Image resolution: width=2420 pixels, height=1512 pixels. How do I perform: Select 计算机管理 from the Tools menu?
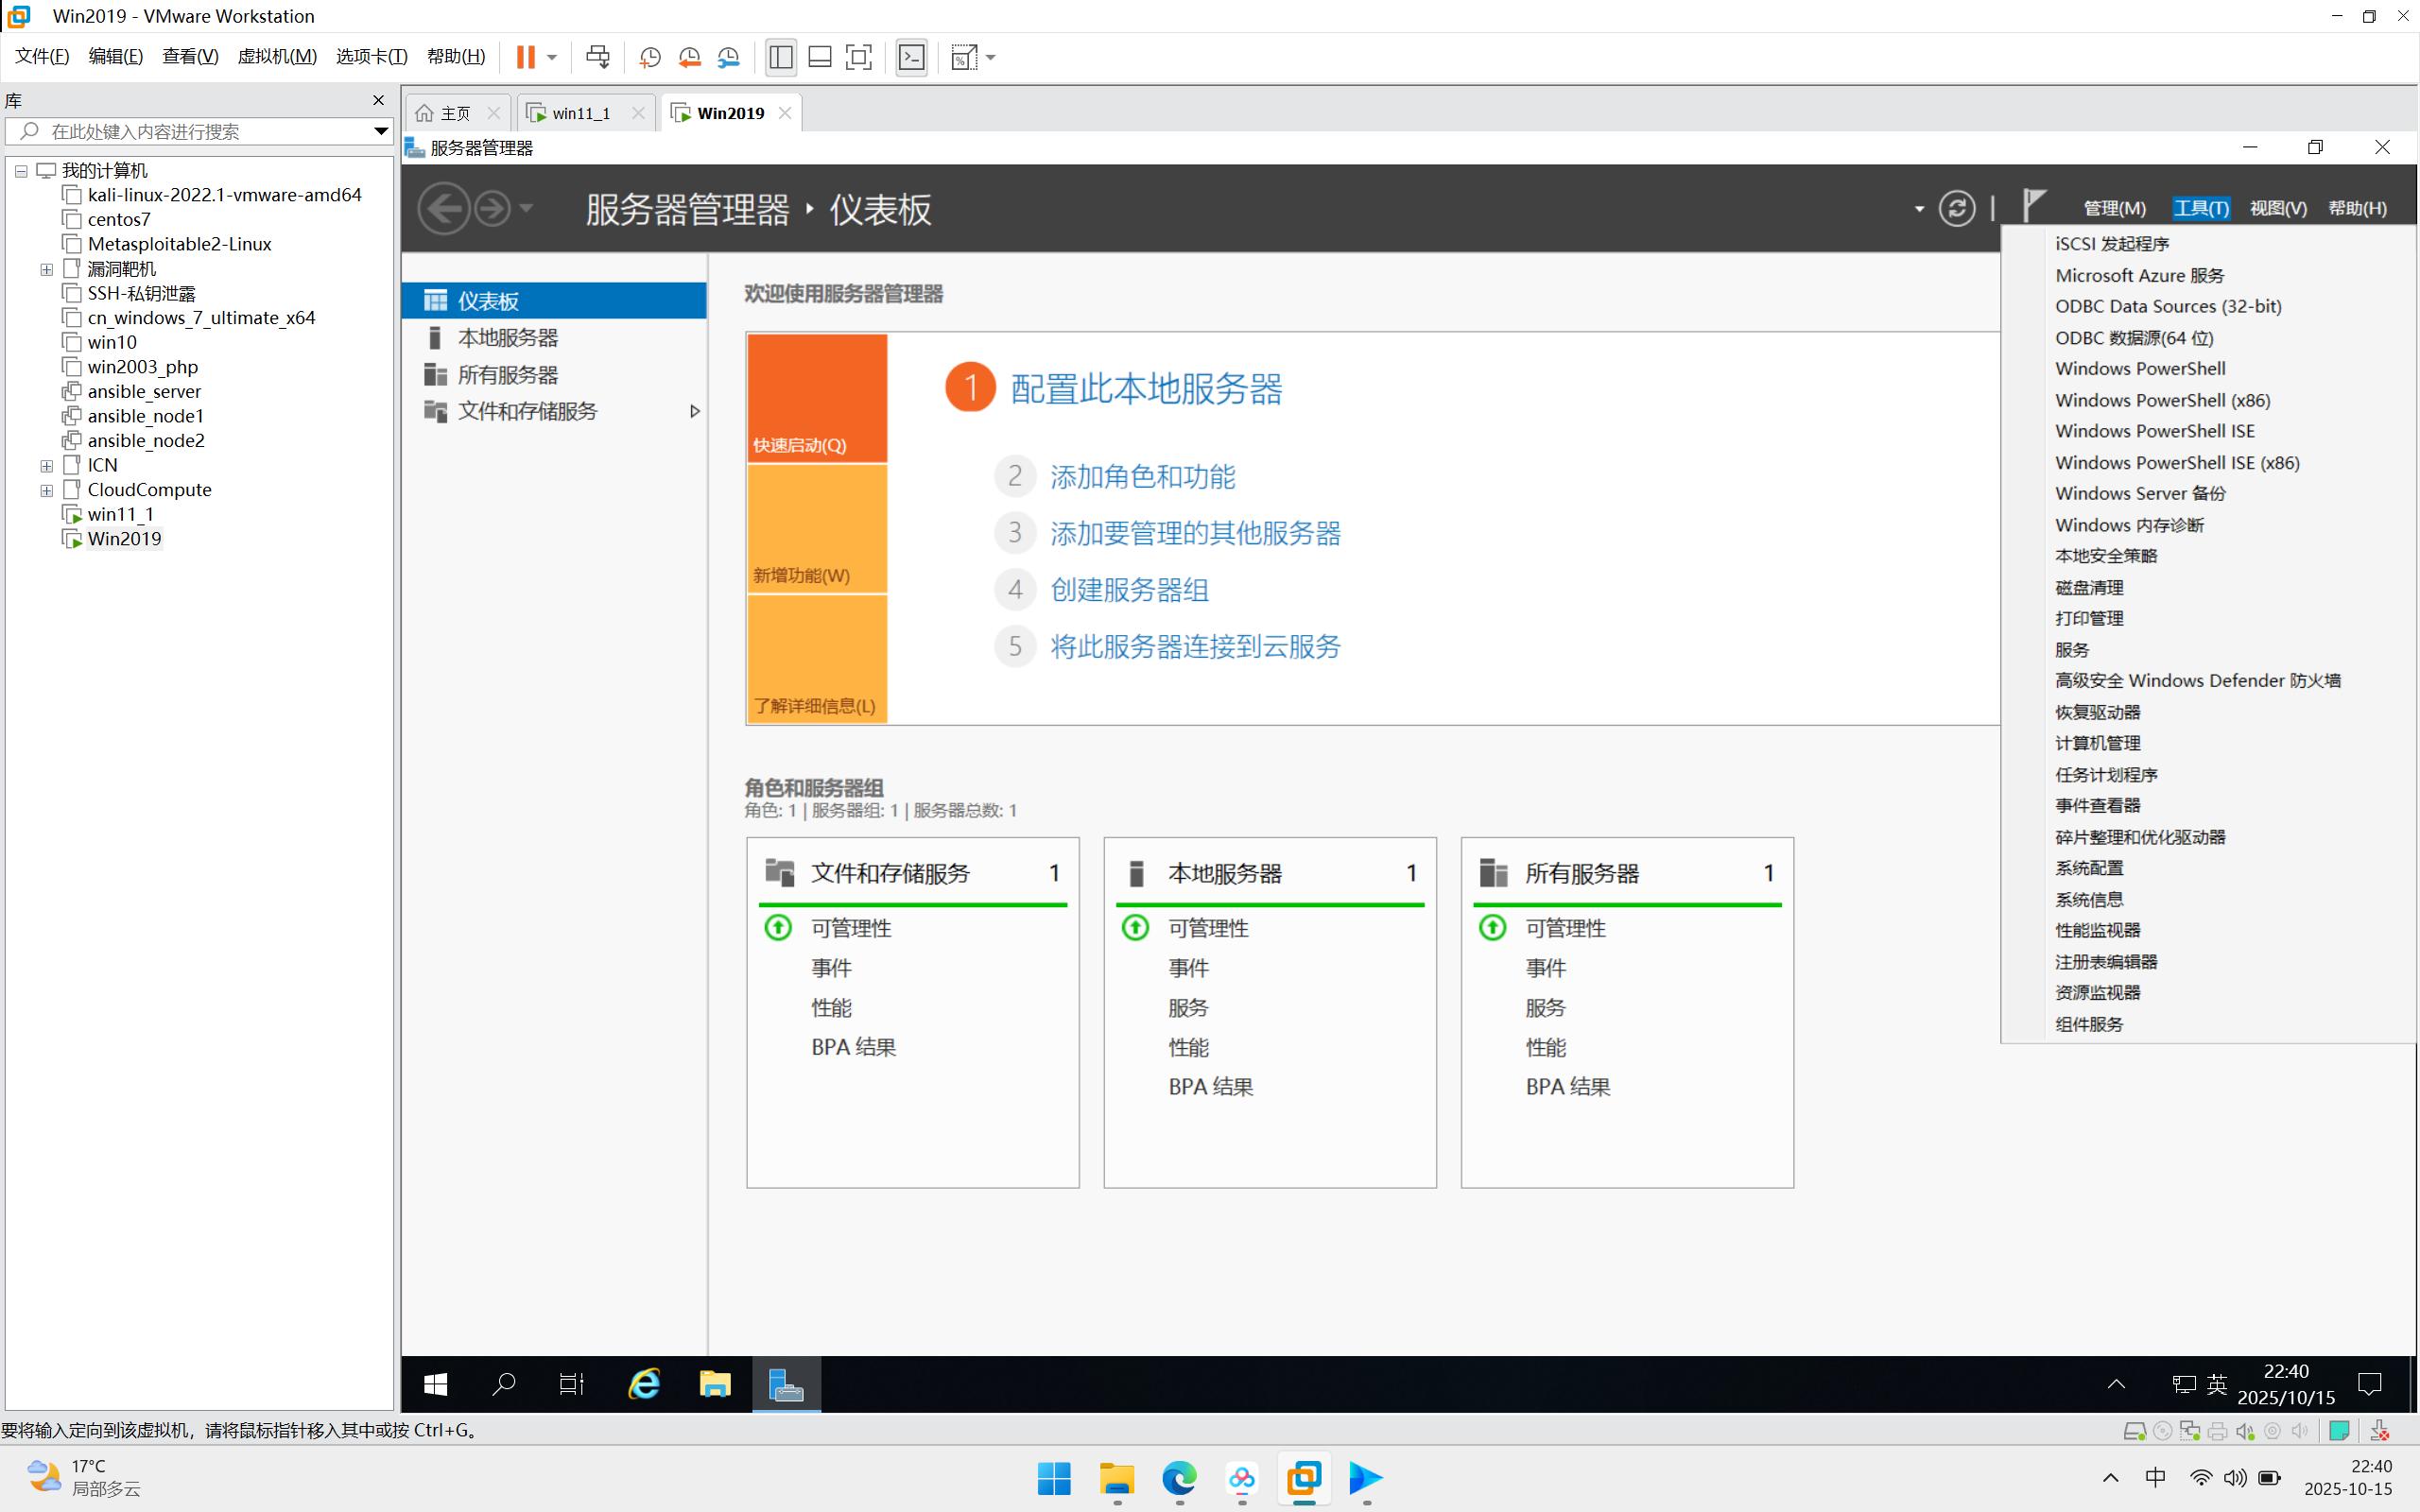point(2097,743)
